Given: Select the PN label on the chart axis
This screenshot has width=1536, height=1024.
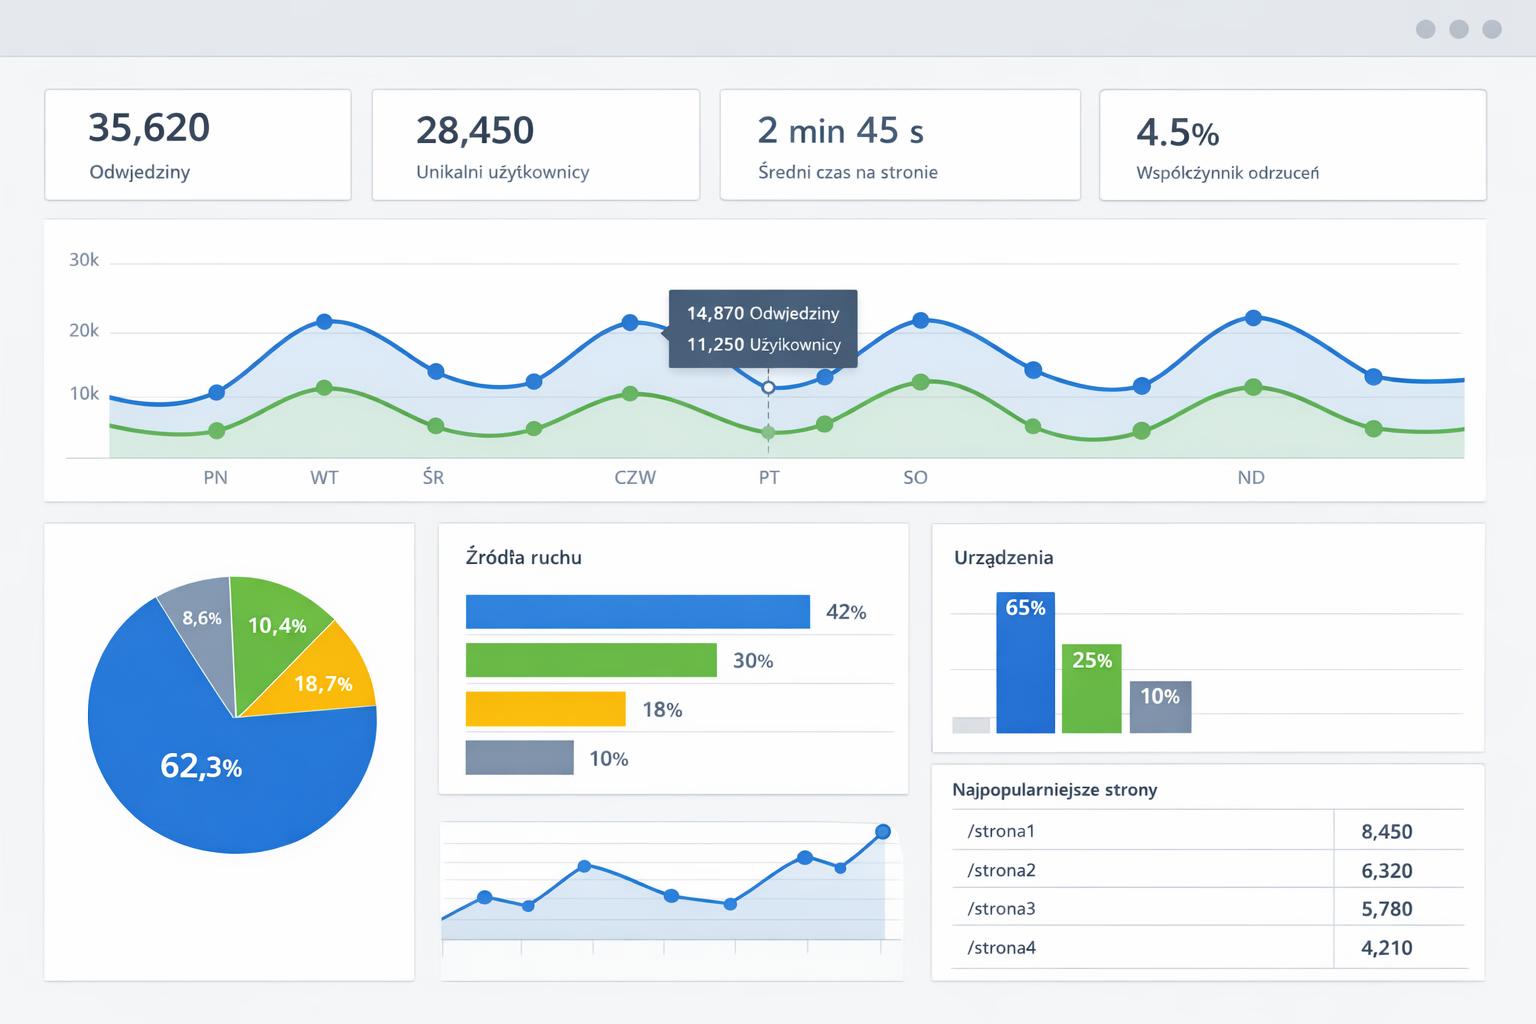Looking at the screenshot, I should tap(216, 477).
